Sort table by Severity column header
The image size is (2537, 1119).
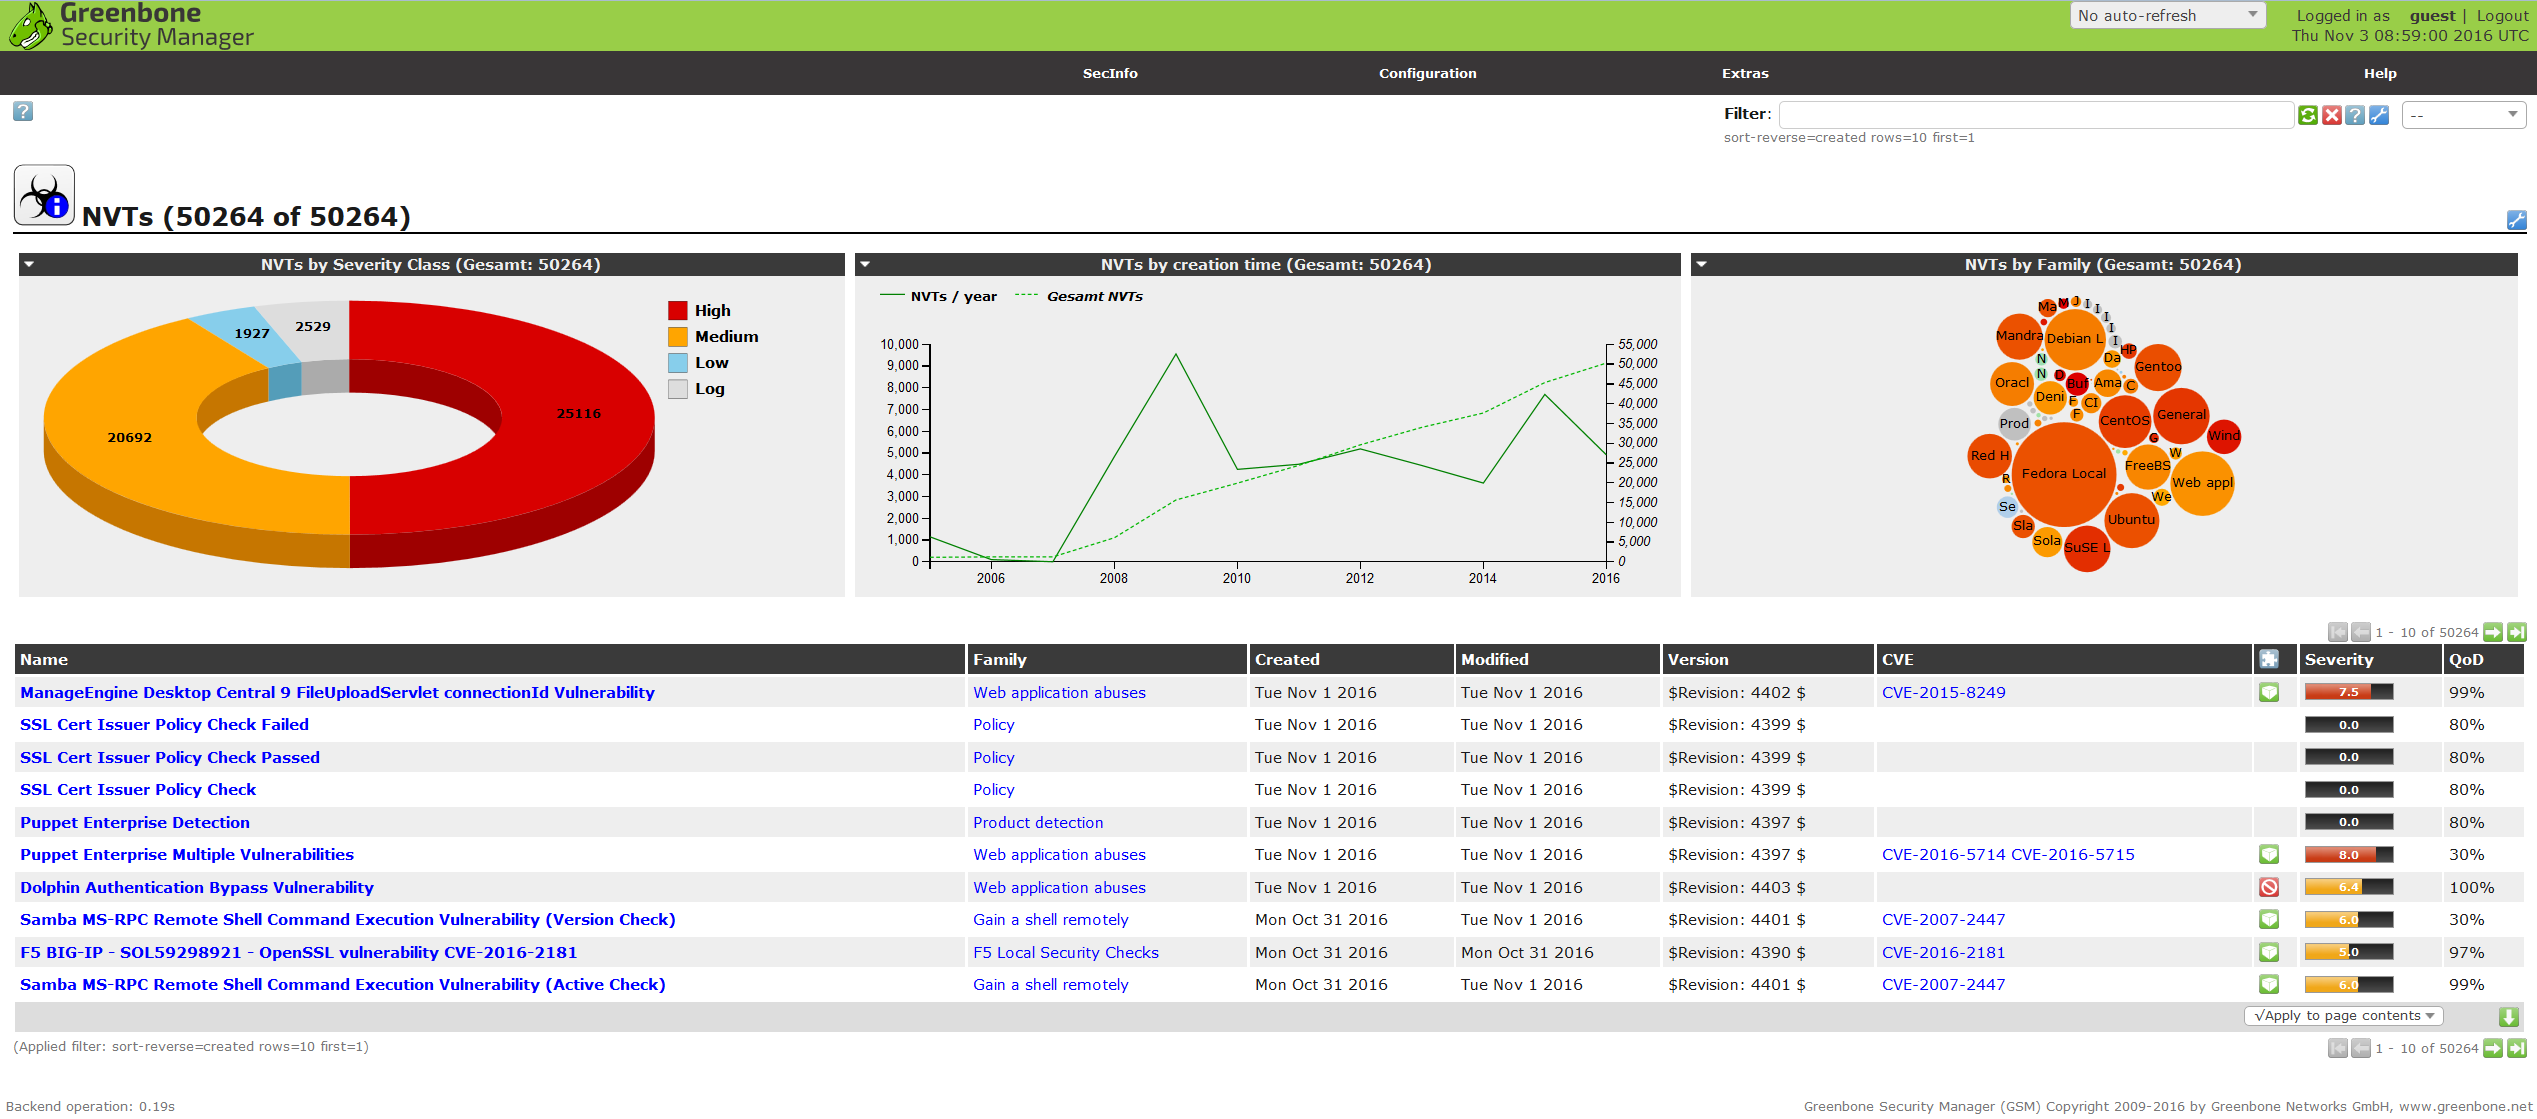2338,659
